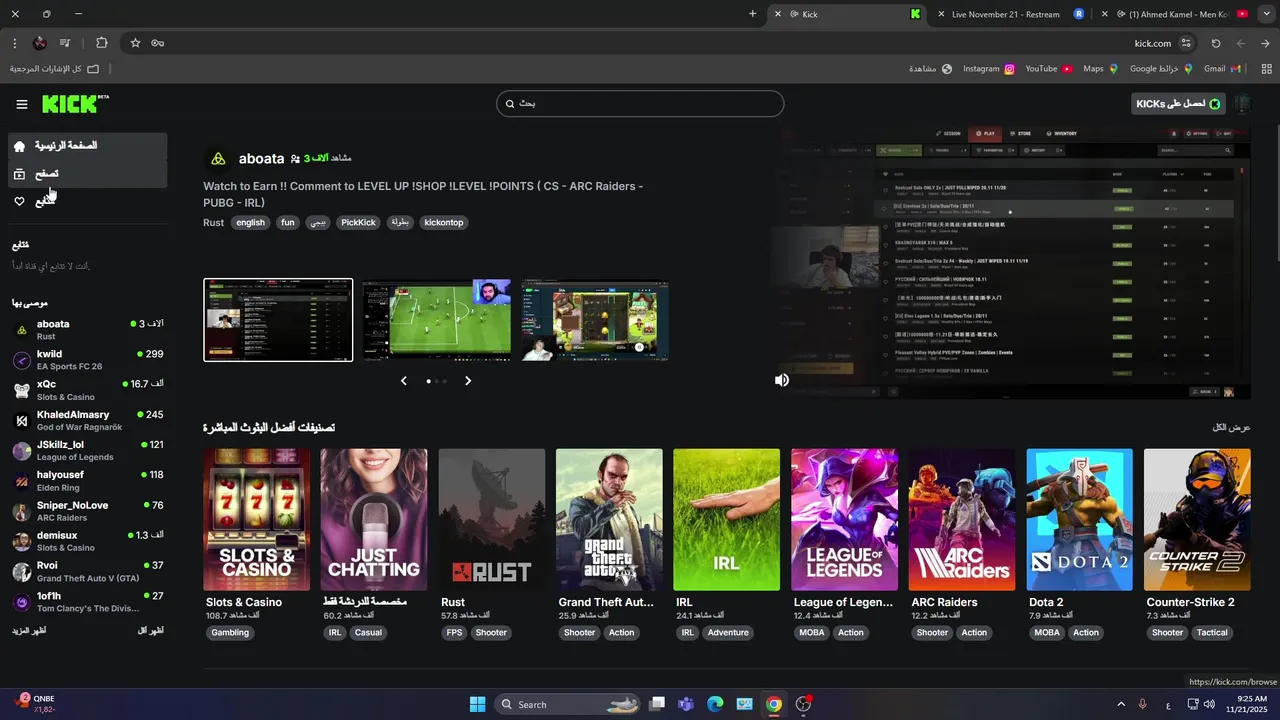This screenshot has height=720, width=1280.
Task: Open the Chrome extensions puzzle icon
Action: [102, 43]
